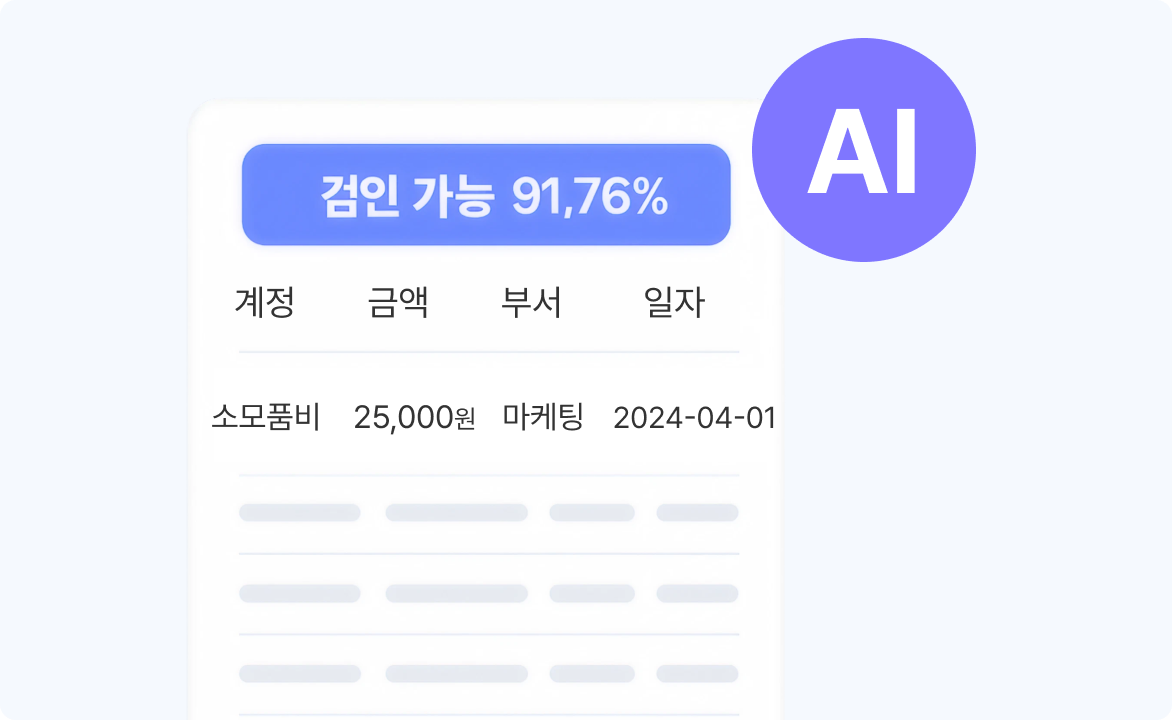1172x720 pixels.
Task: Click third placeholder row's 금액 column bar
Action: click(x=456, y=673)
